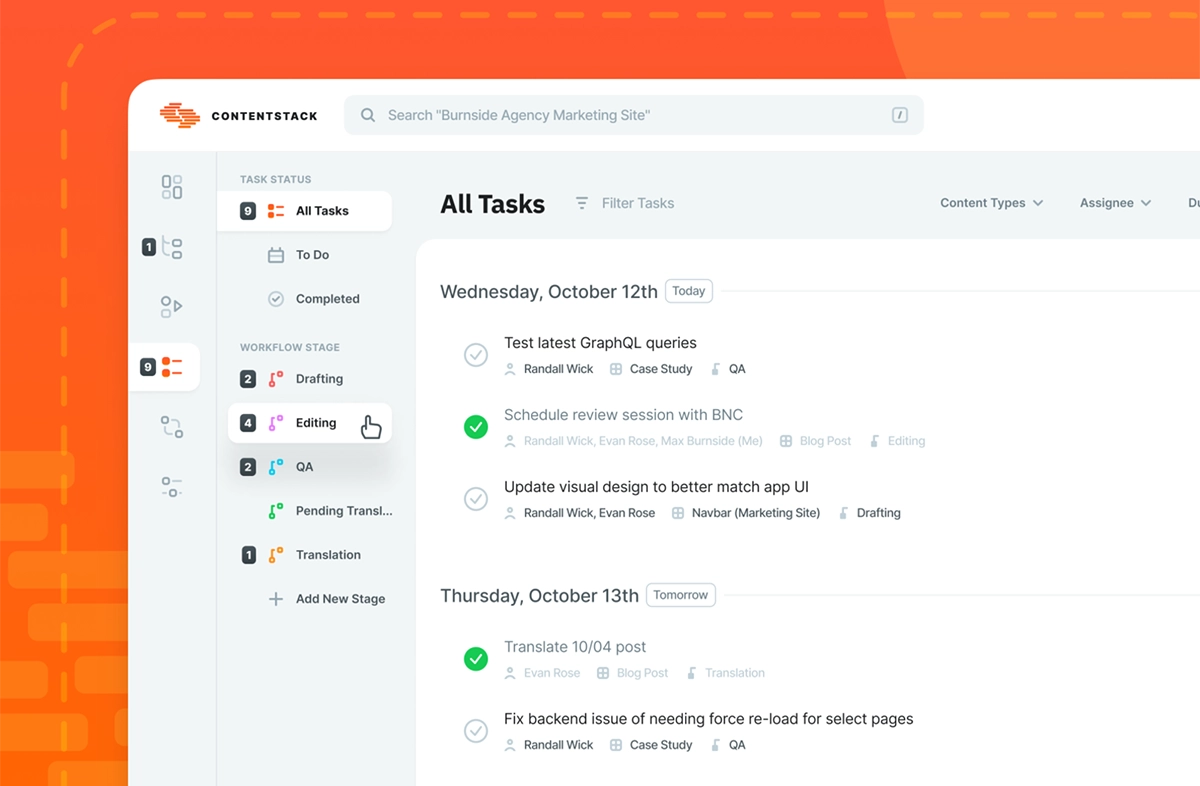Open task Schedule review session with BNC
This screenshot has width=1200, height=786.
pos(623,415)
